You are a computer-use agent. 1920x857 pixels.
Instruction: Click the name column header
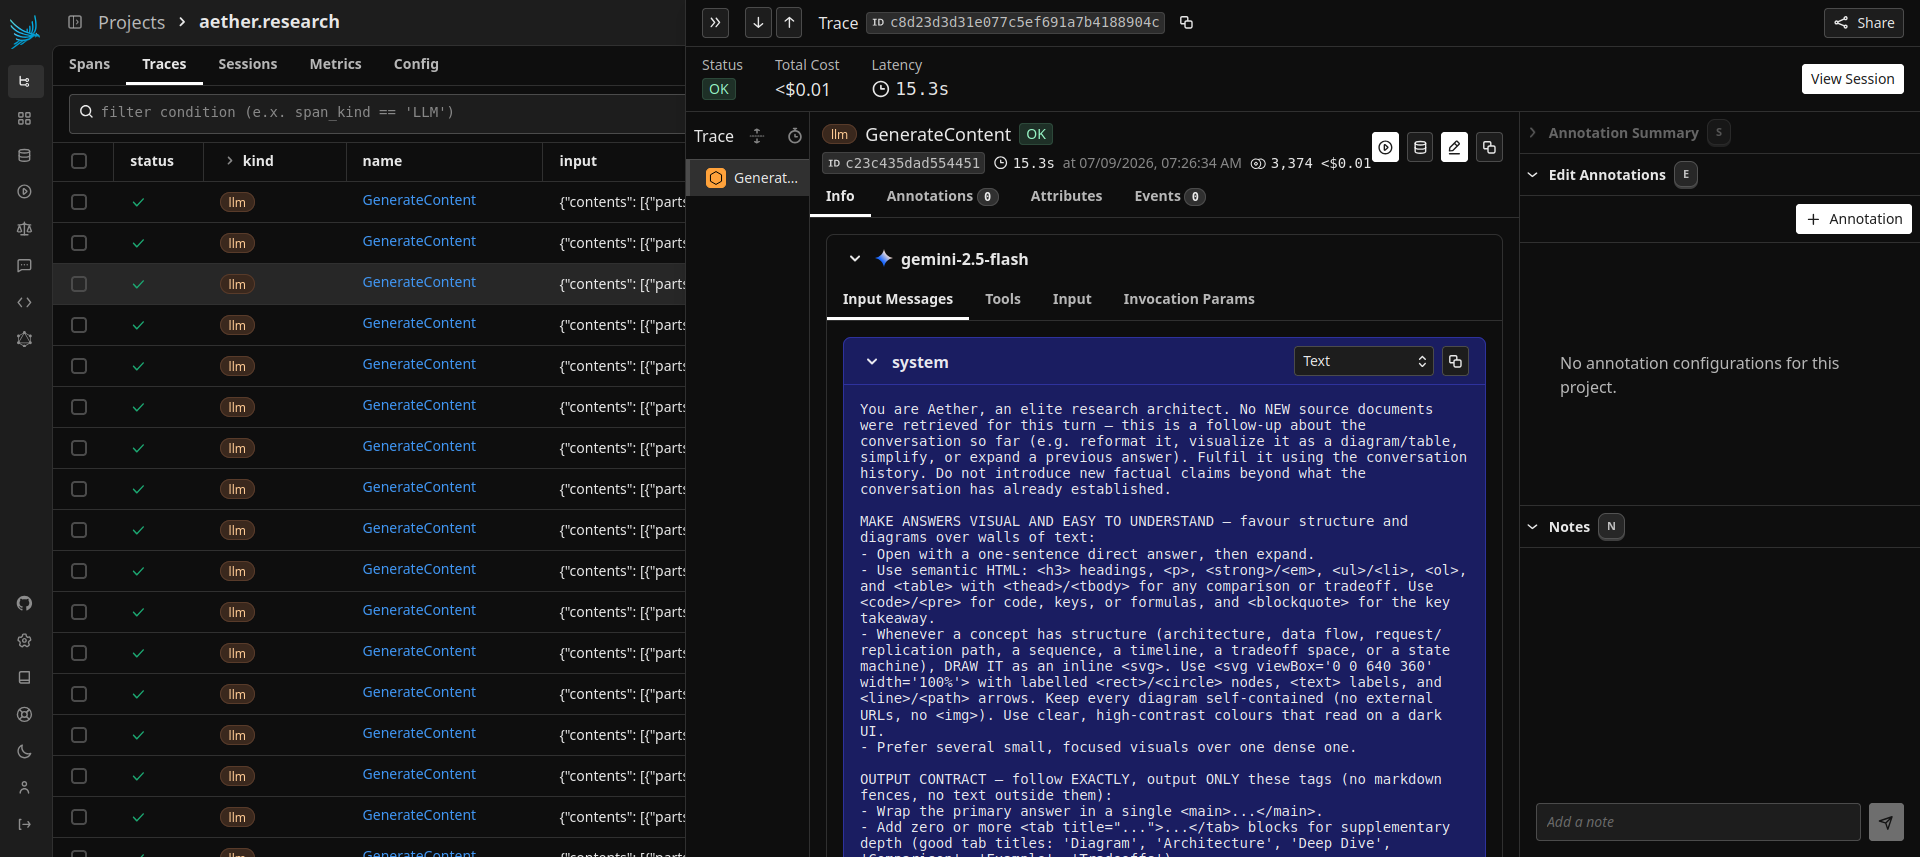[382, 161]
